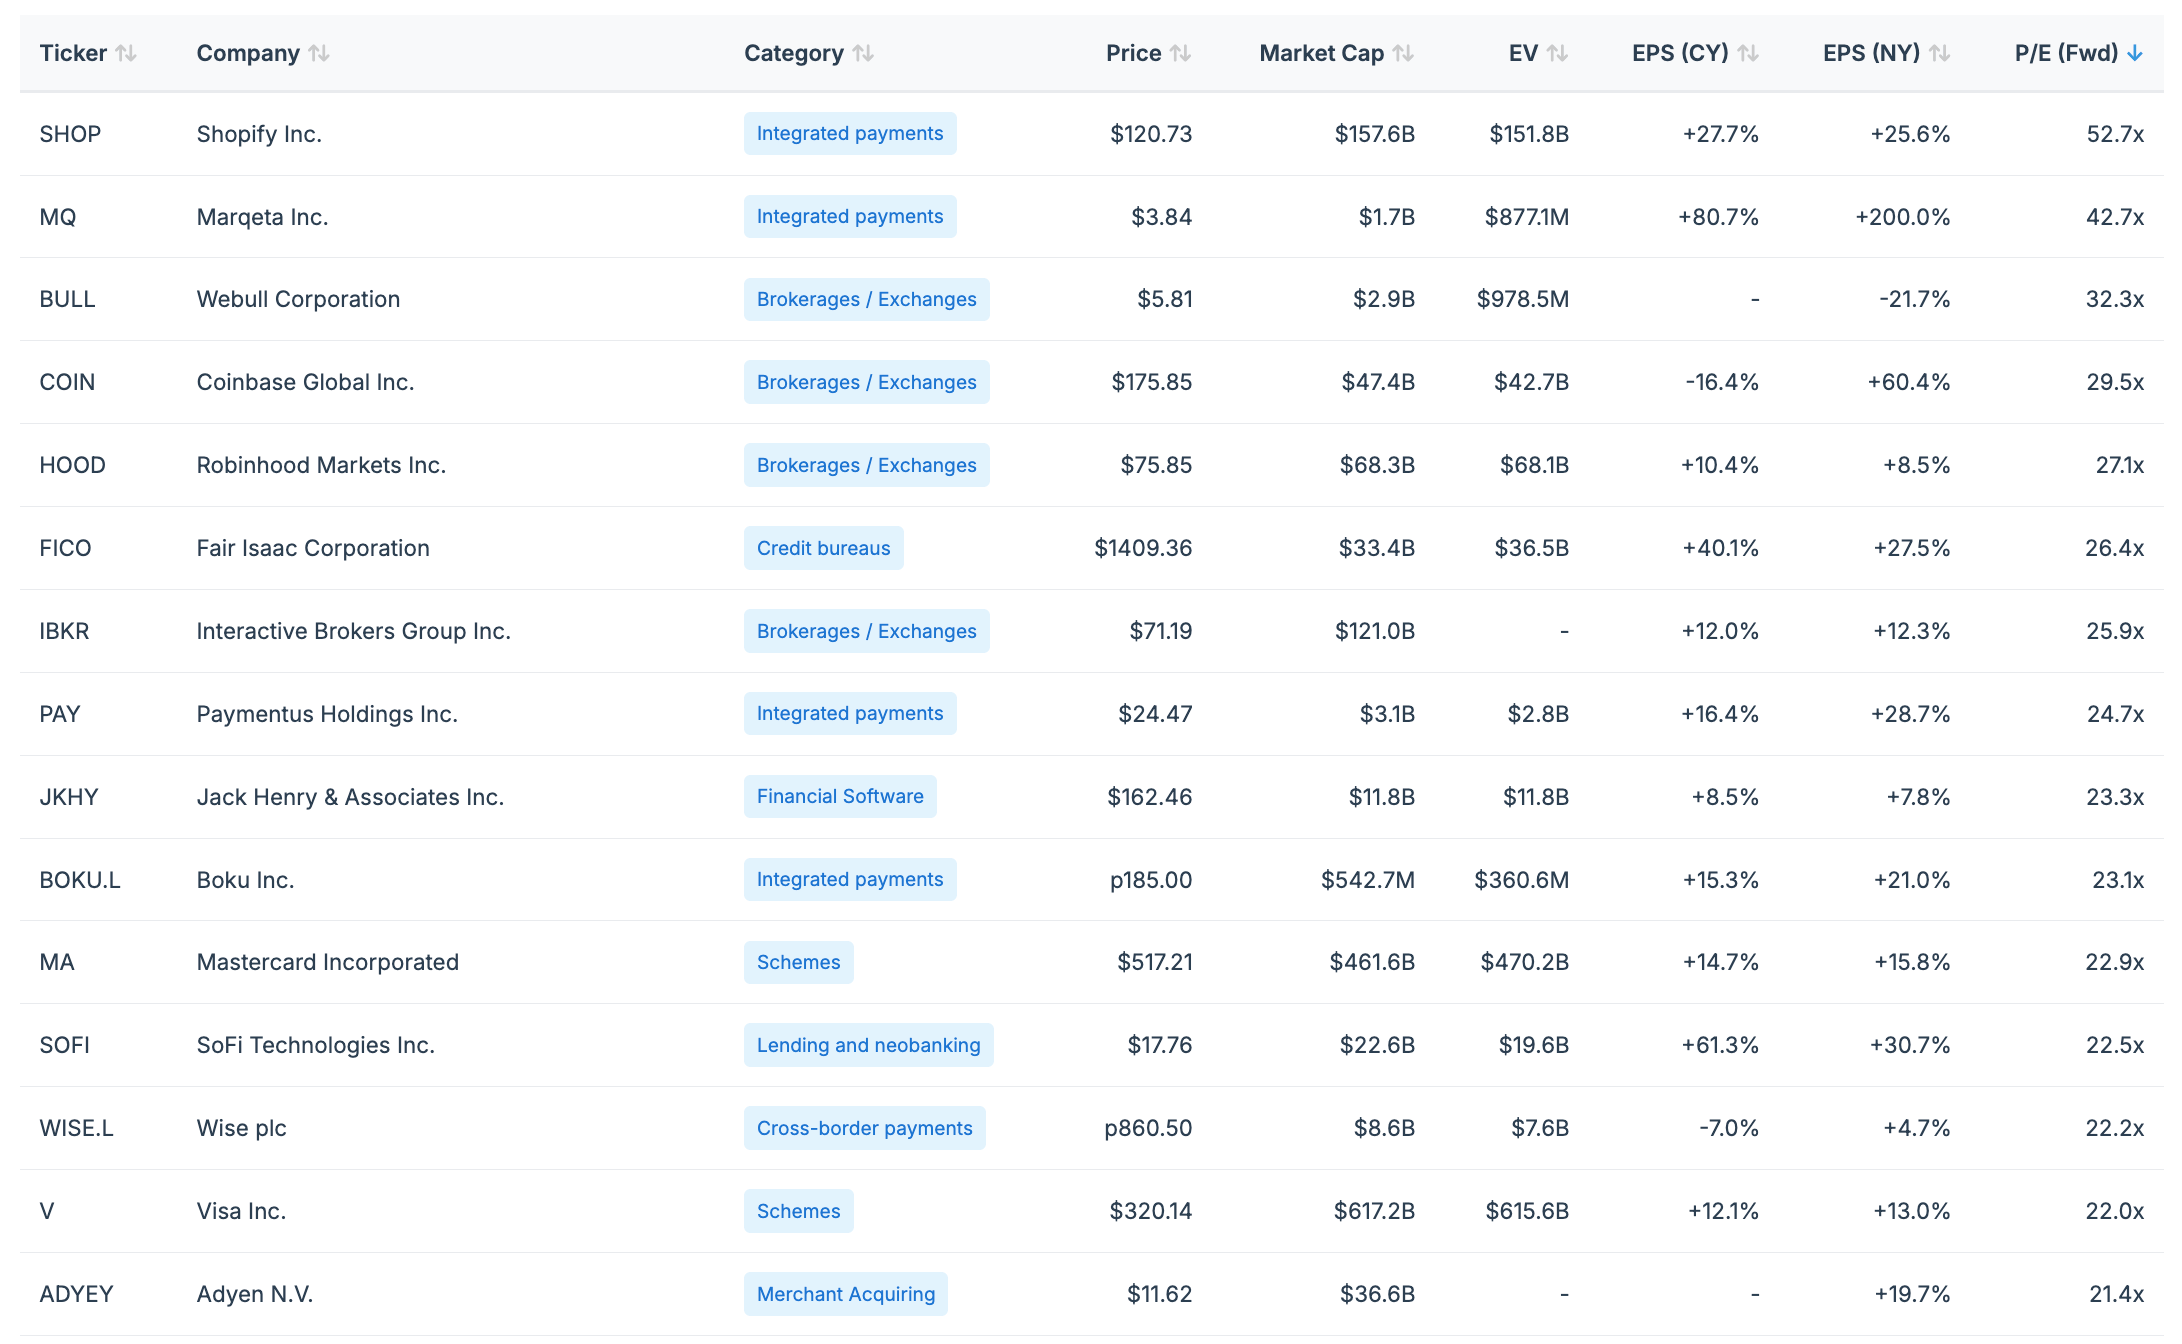Image resolution: width=2182 pixels, height=1344 pixels.
Task: Click the Cross-border payments tag on Wise
Action: [864, 1128]
